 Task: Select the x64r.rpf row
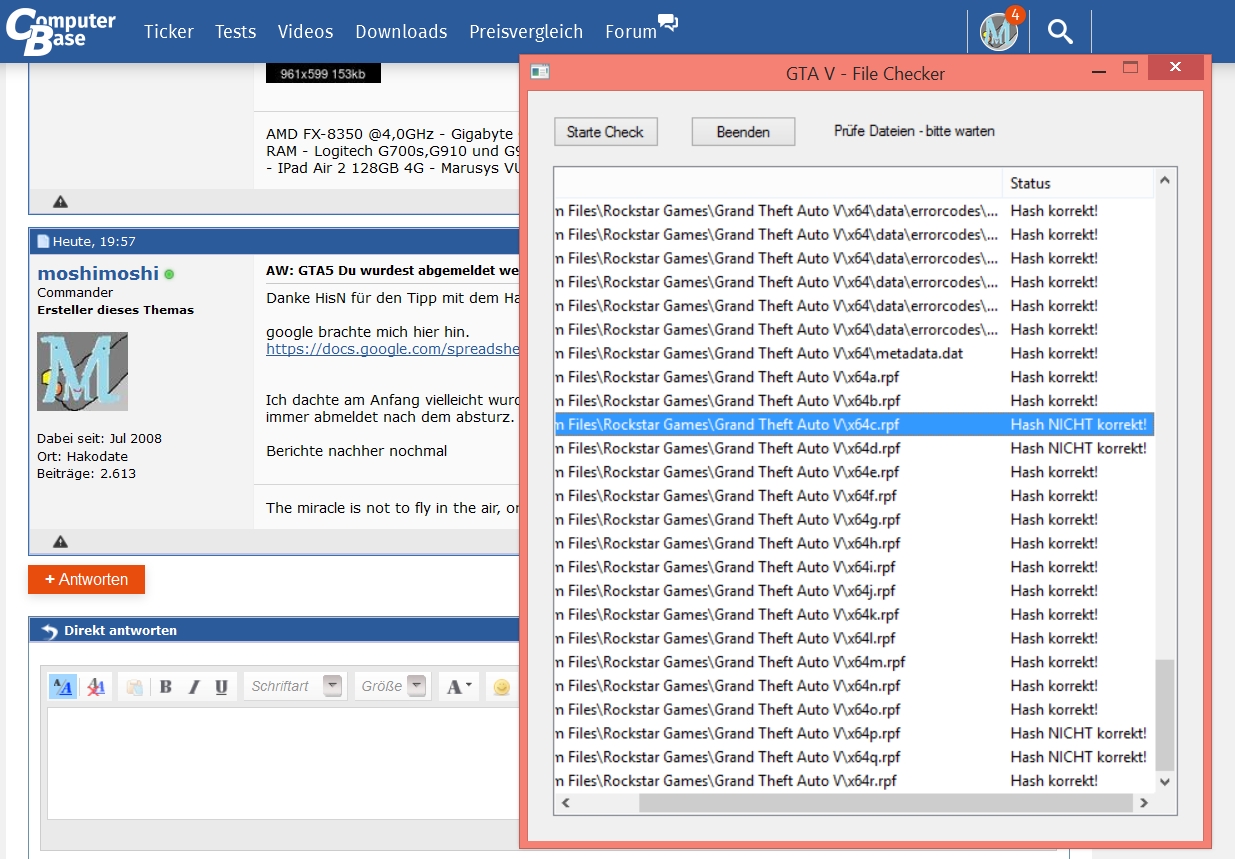click(854, 781)
